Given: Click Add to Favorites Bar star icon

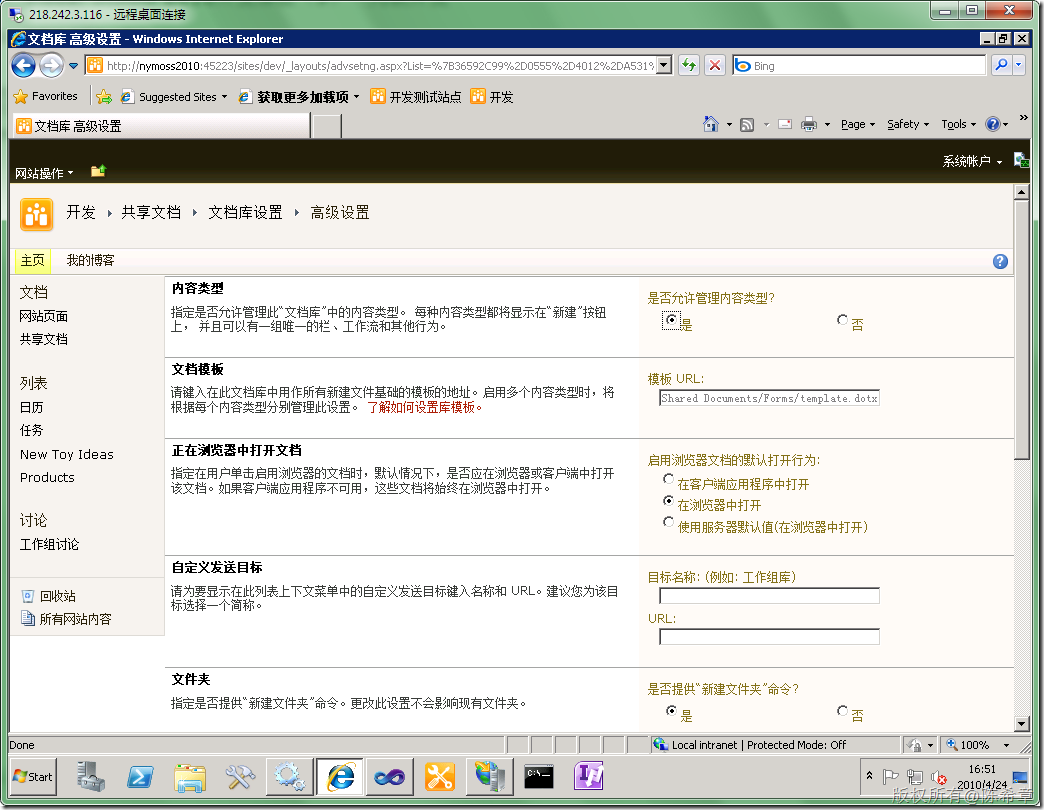Looking at the screenshot, I should point(104,97).
